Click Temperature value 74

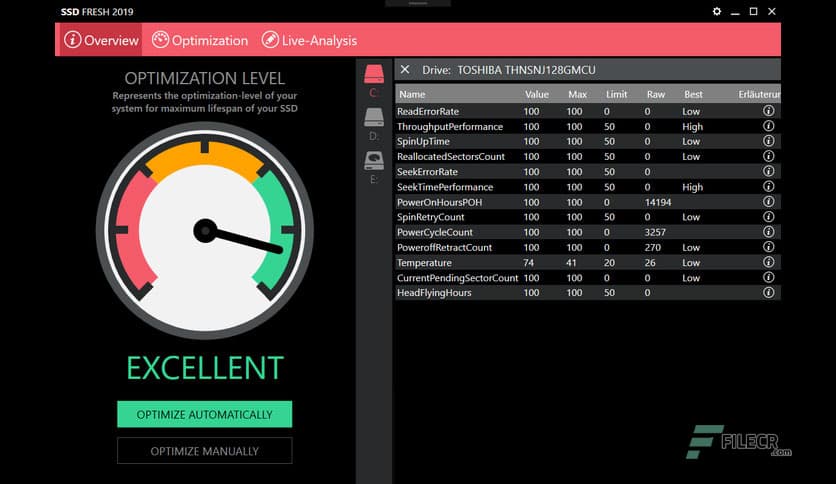528,263
